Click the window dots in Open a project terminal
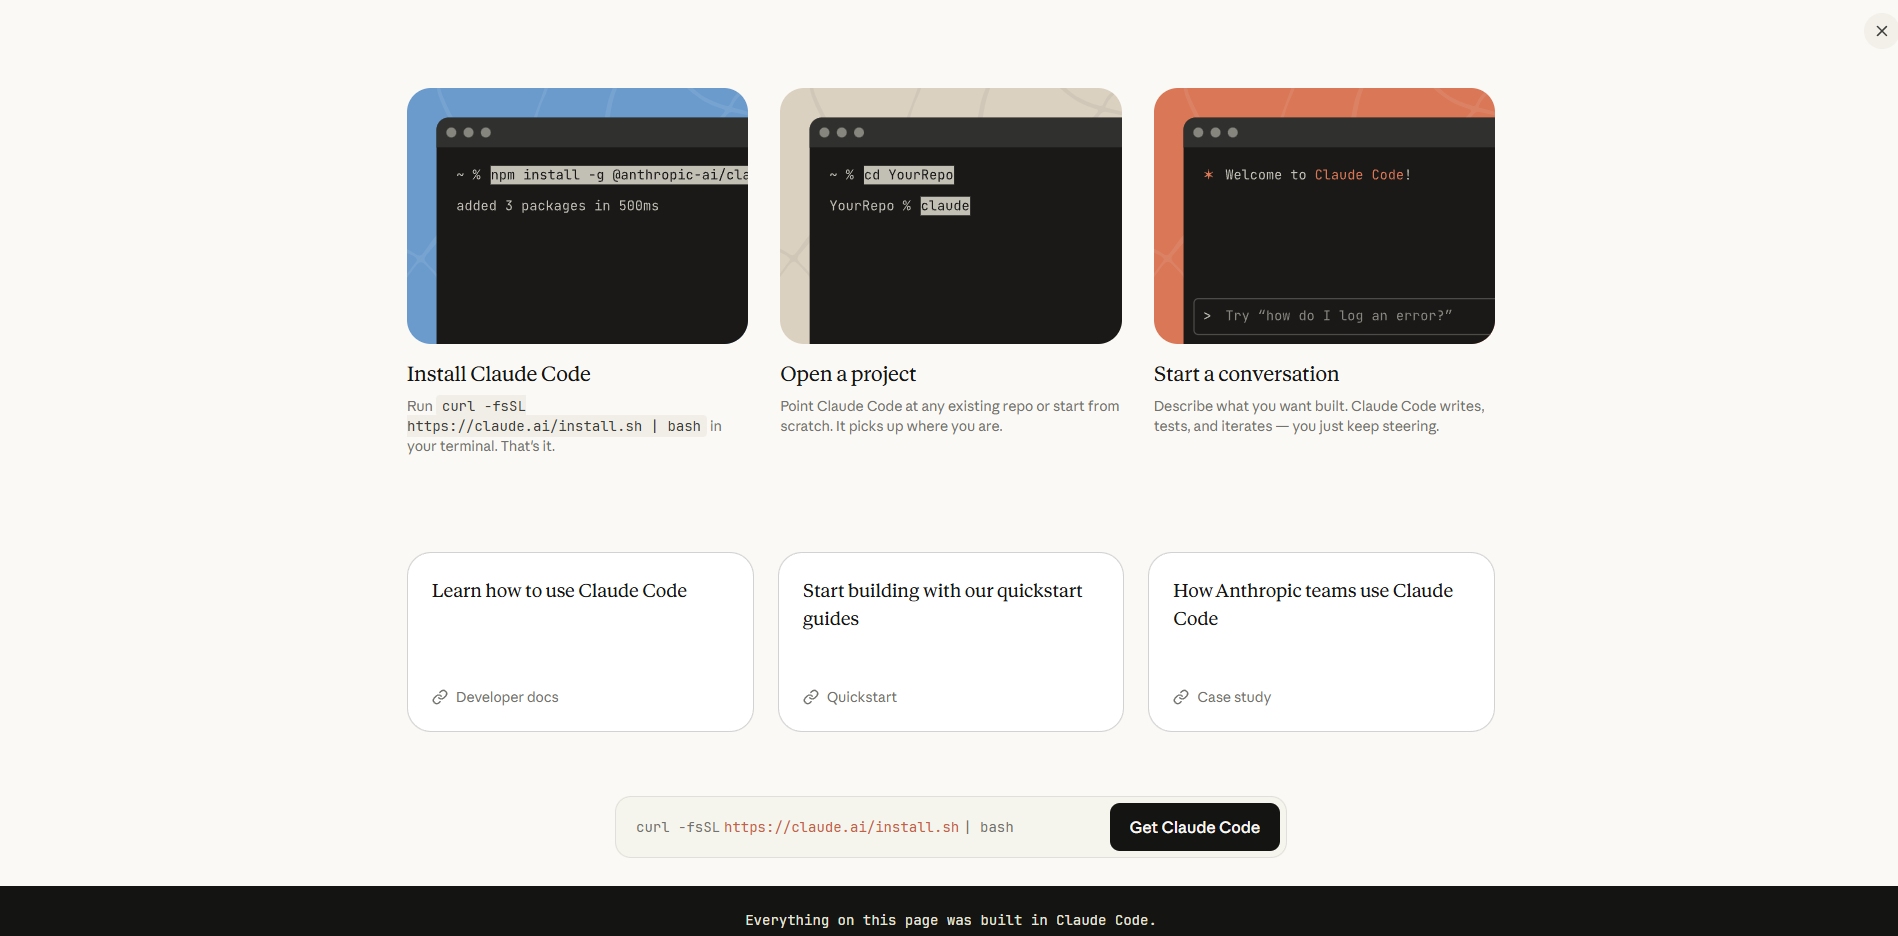 point(841,132)
